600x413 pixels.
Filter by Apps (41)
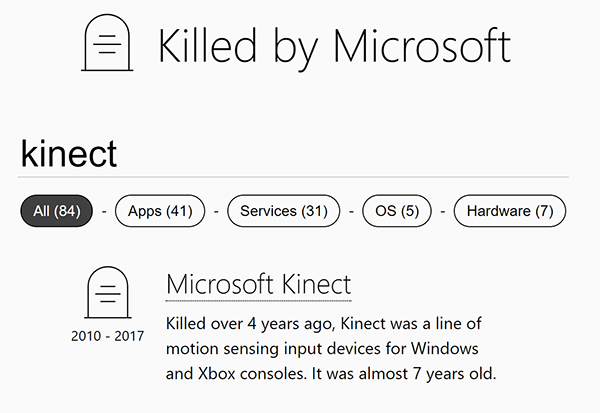[x=160, y=211]
